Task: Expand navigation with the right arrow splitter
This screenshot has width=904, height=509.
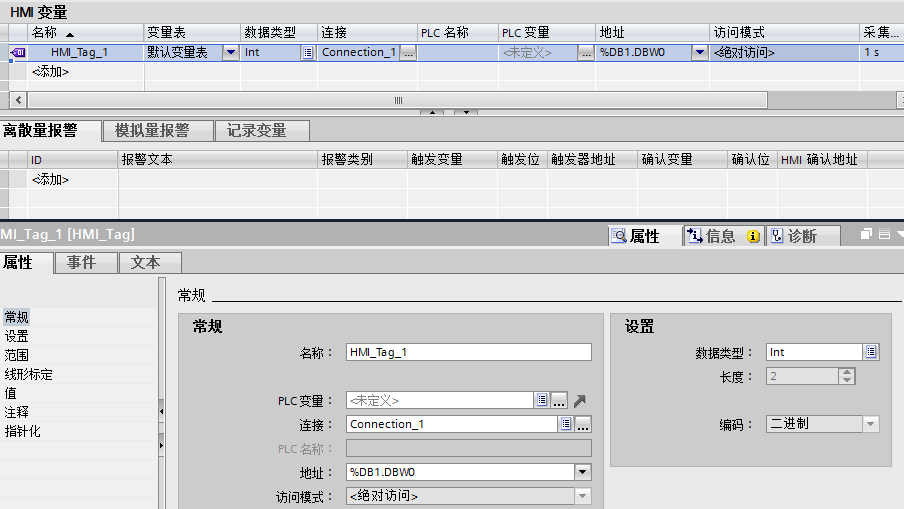Action: [x=161, y=446]
